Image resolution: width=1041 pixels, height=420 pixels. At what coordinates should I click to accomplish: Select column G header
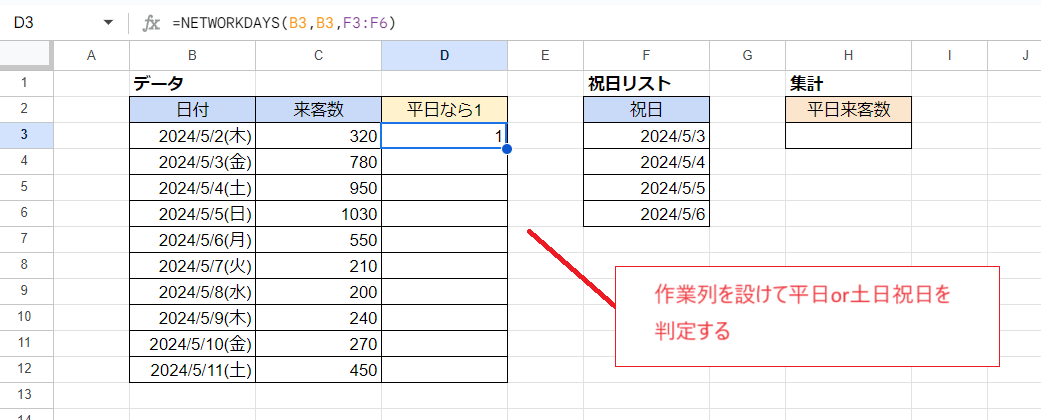[748, 56]
